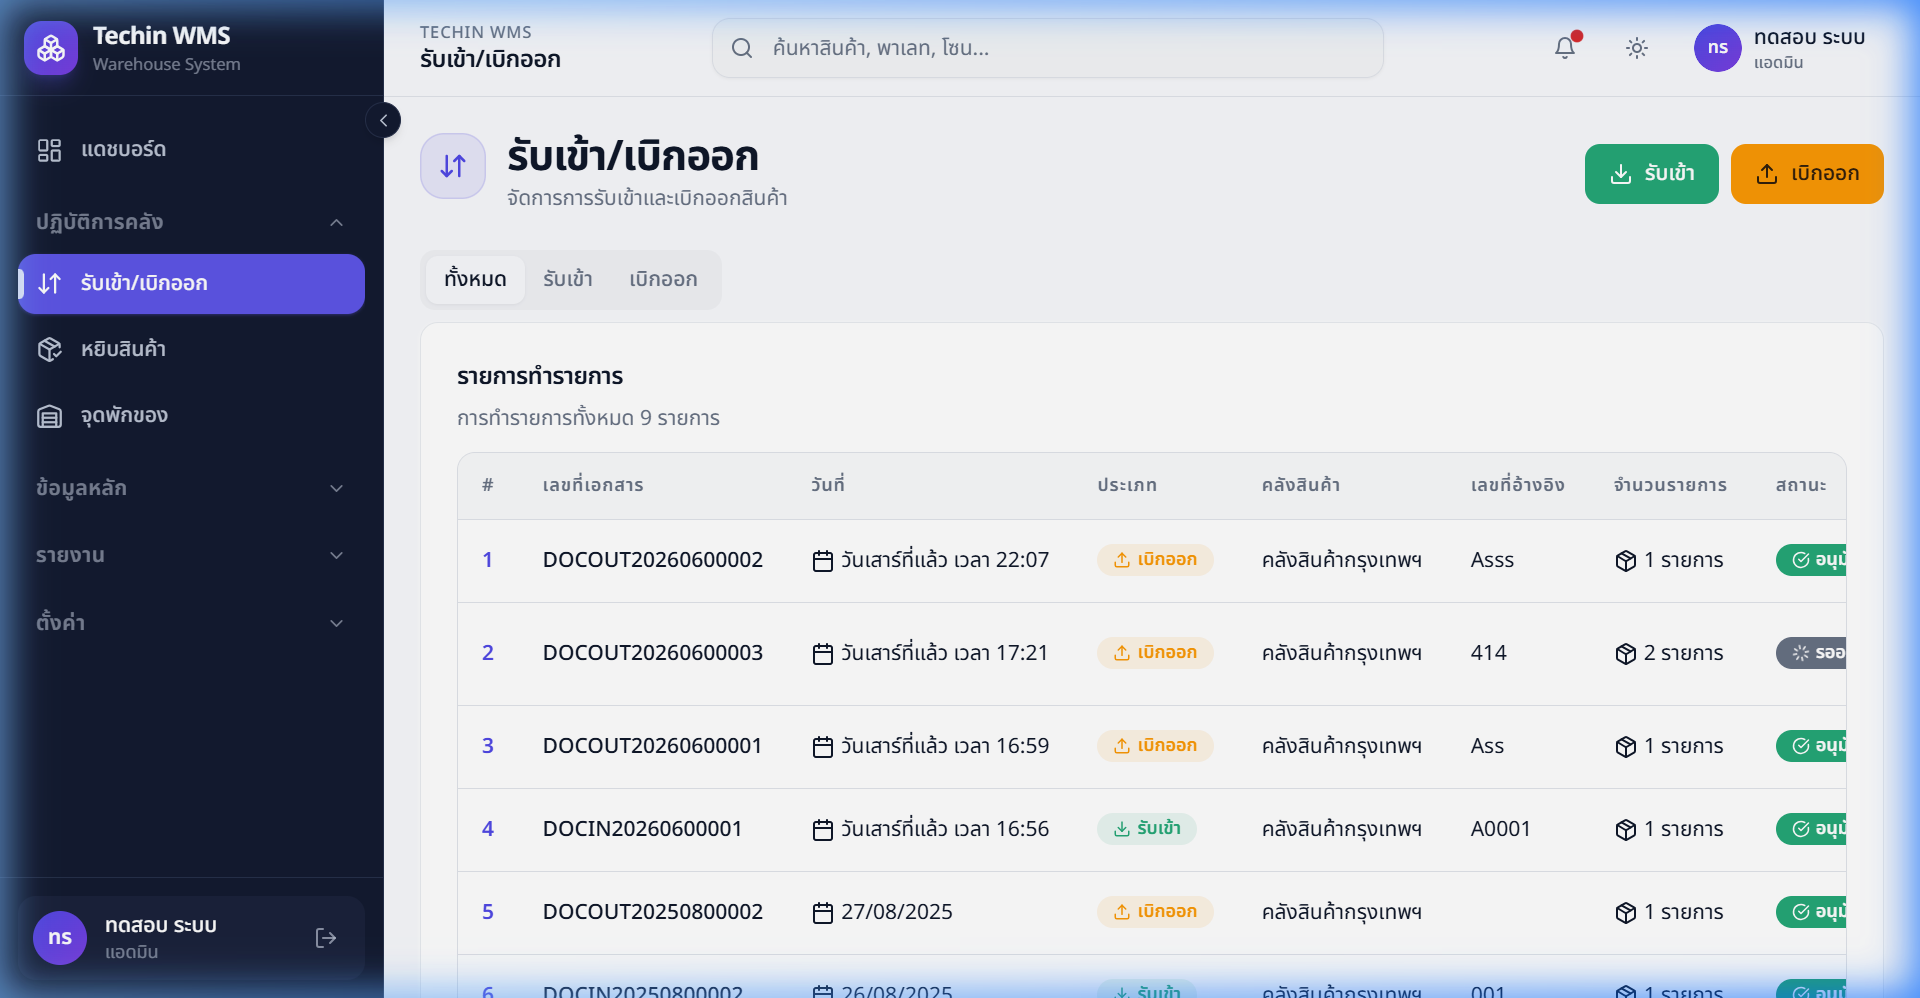Image resolution: width=1920 pixels, height=998 pixels.
Task: Click the วันที่ column header
Action: tap(828, 485)
